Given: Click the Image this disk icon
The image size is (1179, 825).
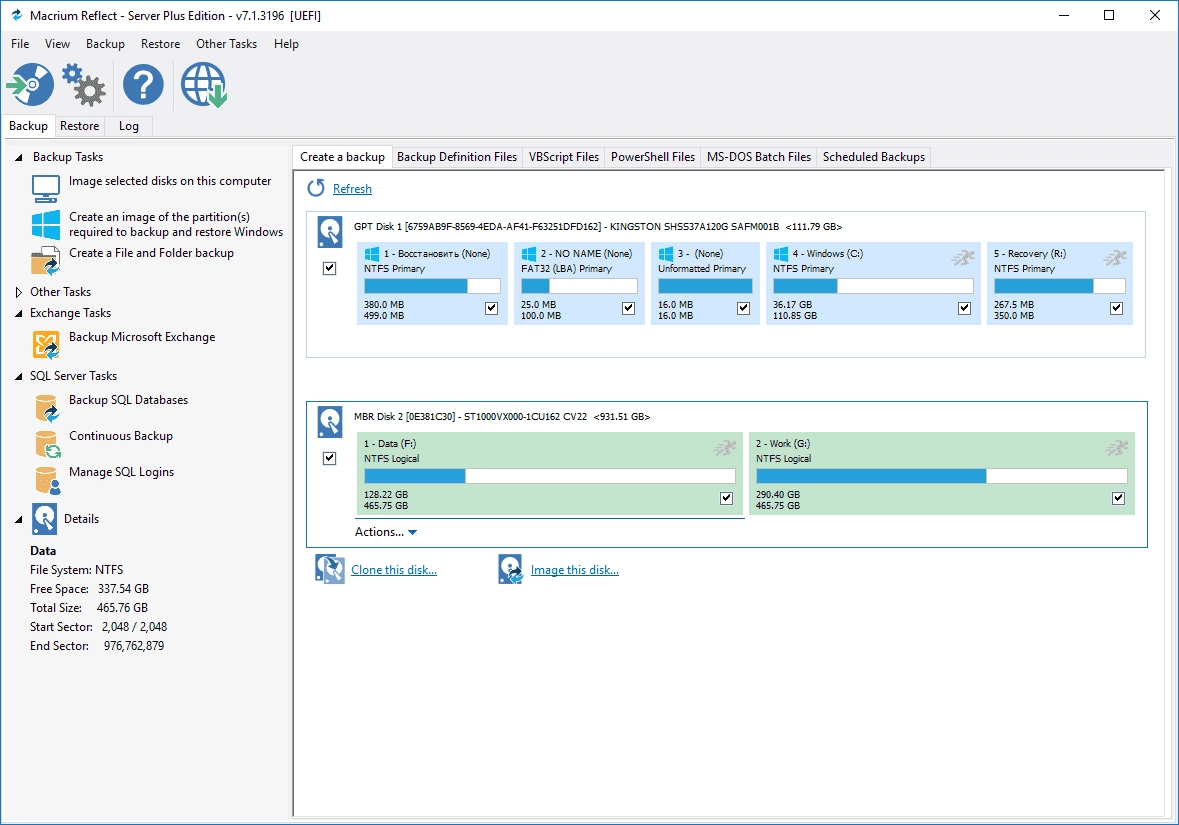Looking at the screenshot, I should pyautogui.click(x=510, y=569).
